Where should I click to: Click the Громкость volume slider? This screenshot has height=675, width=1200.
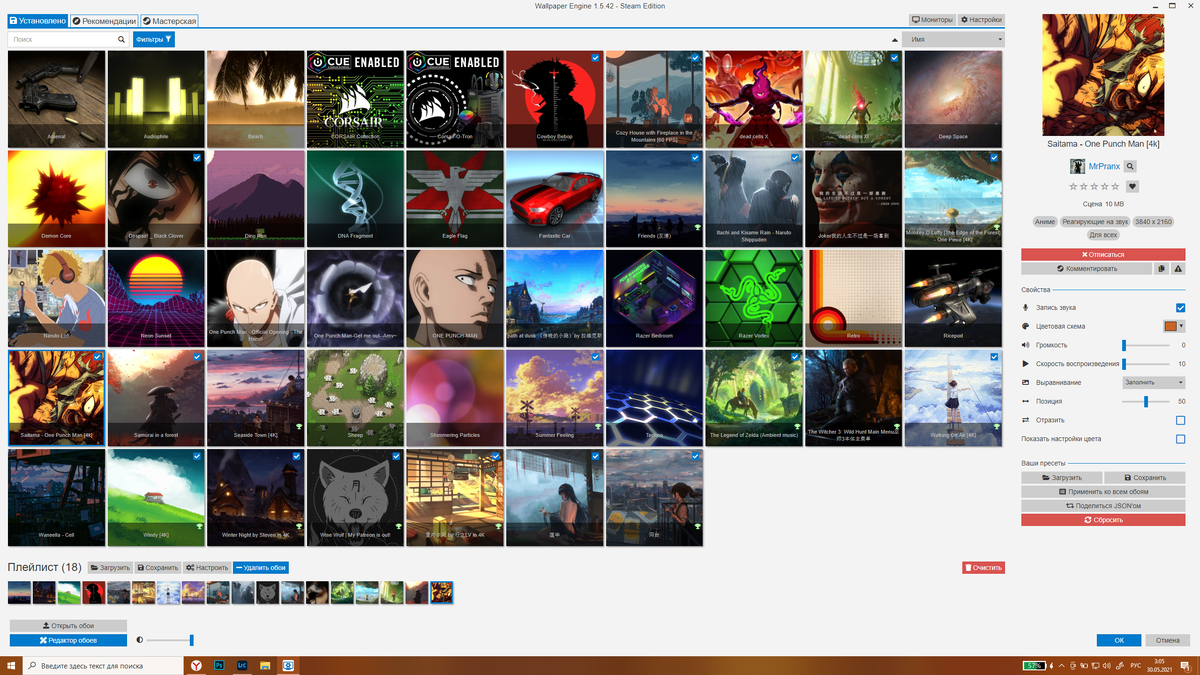point(1147,345)
